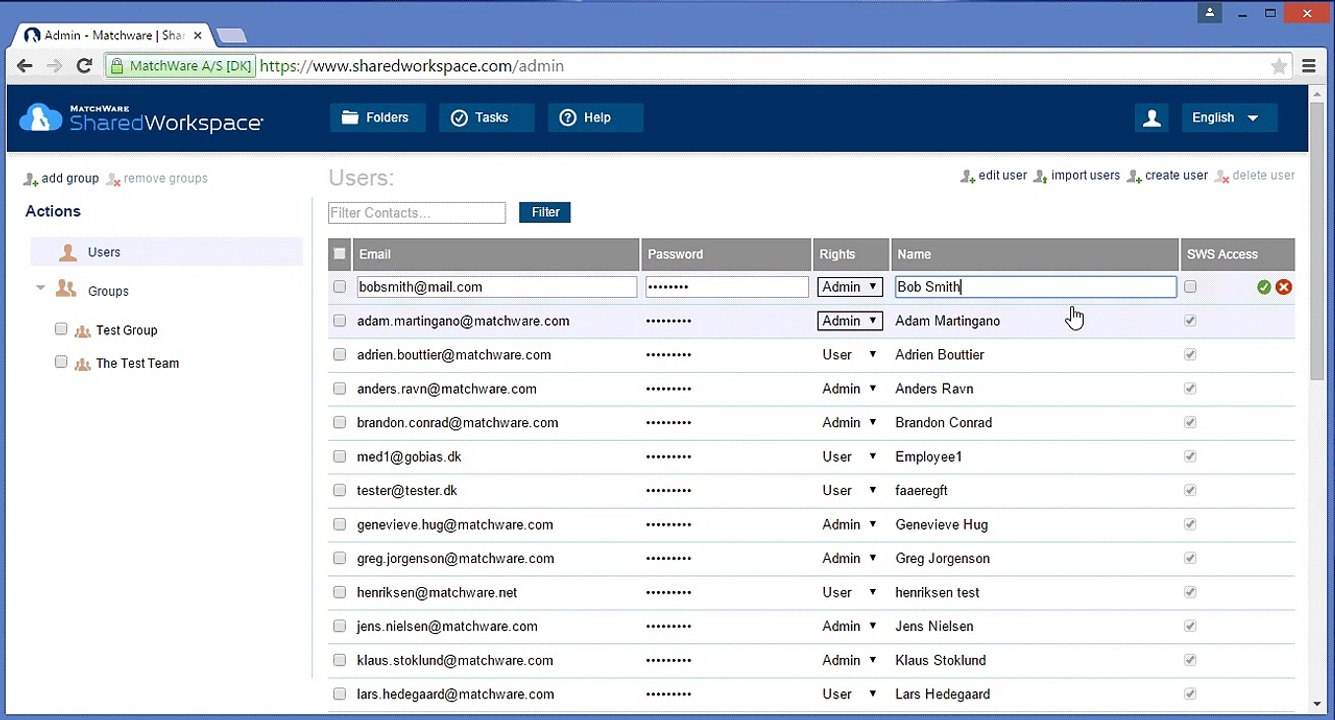Click the Name column header
1335x720 pixels.
pos(1035,254)
